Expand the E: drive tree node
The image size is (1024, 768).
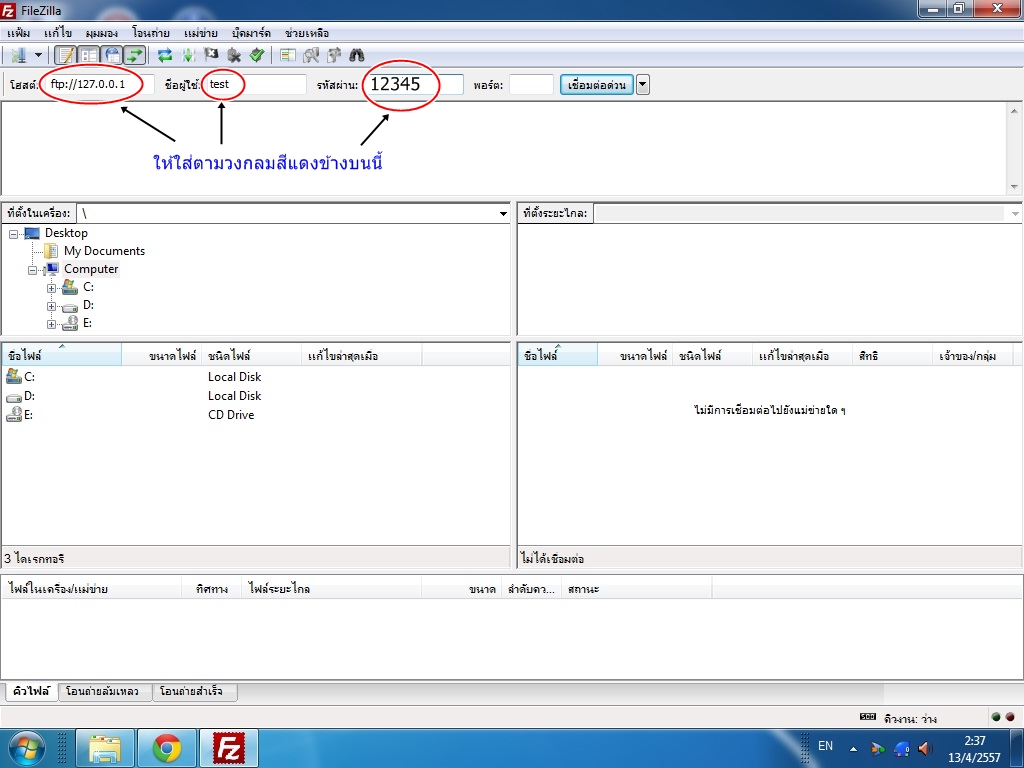pos(52,324)
